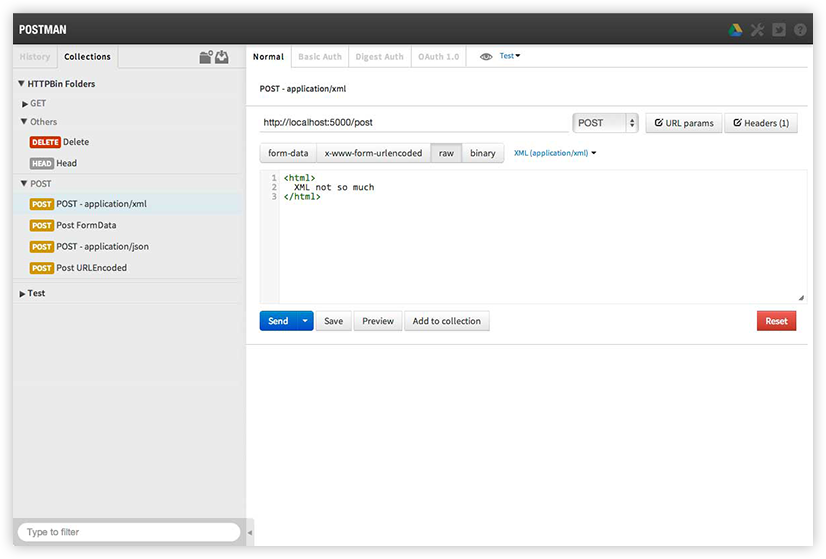Click the new collection folder icon
The width and height of the screenshot is (826, 559).
point(206,57)
